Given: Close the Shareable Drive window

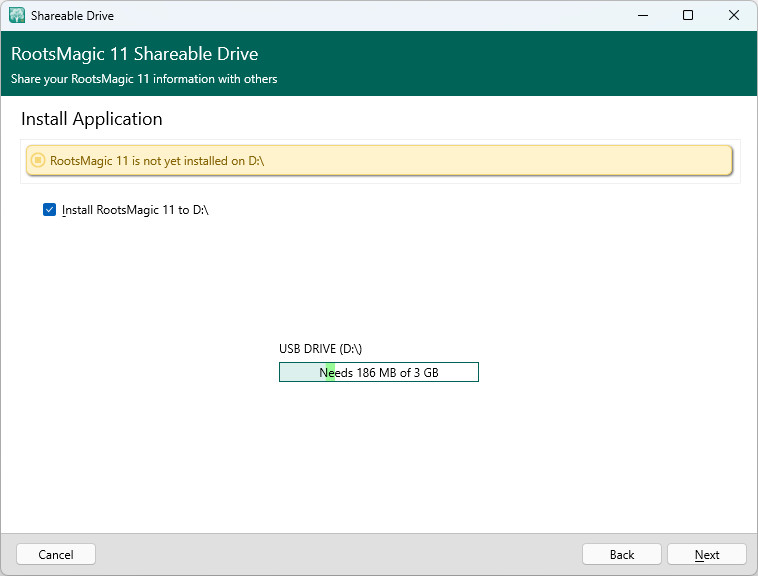Looking at the screenshot, I should point(733,15).
